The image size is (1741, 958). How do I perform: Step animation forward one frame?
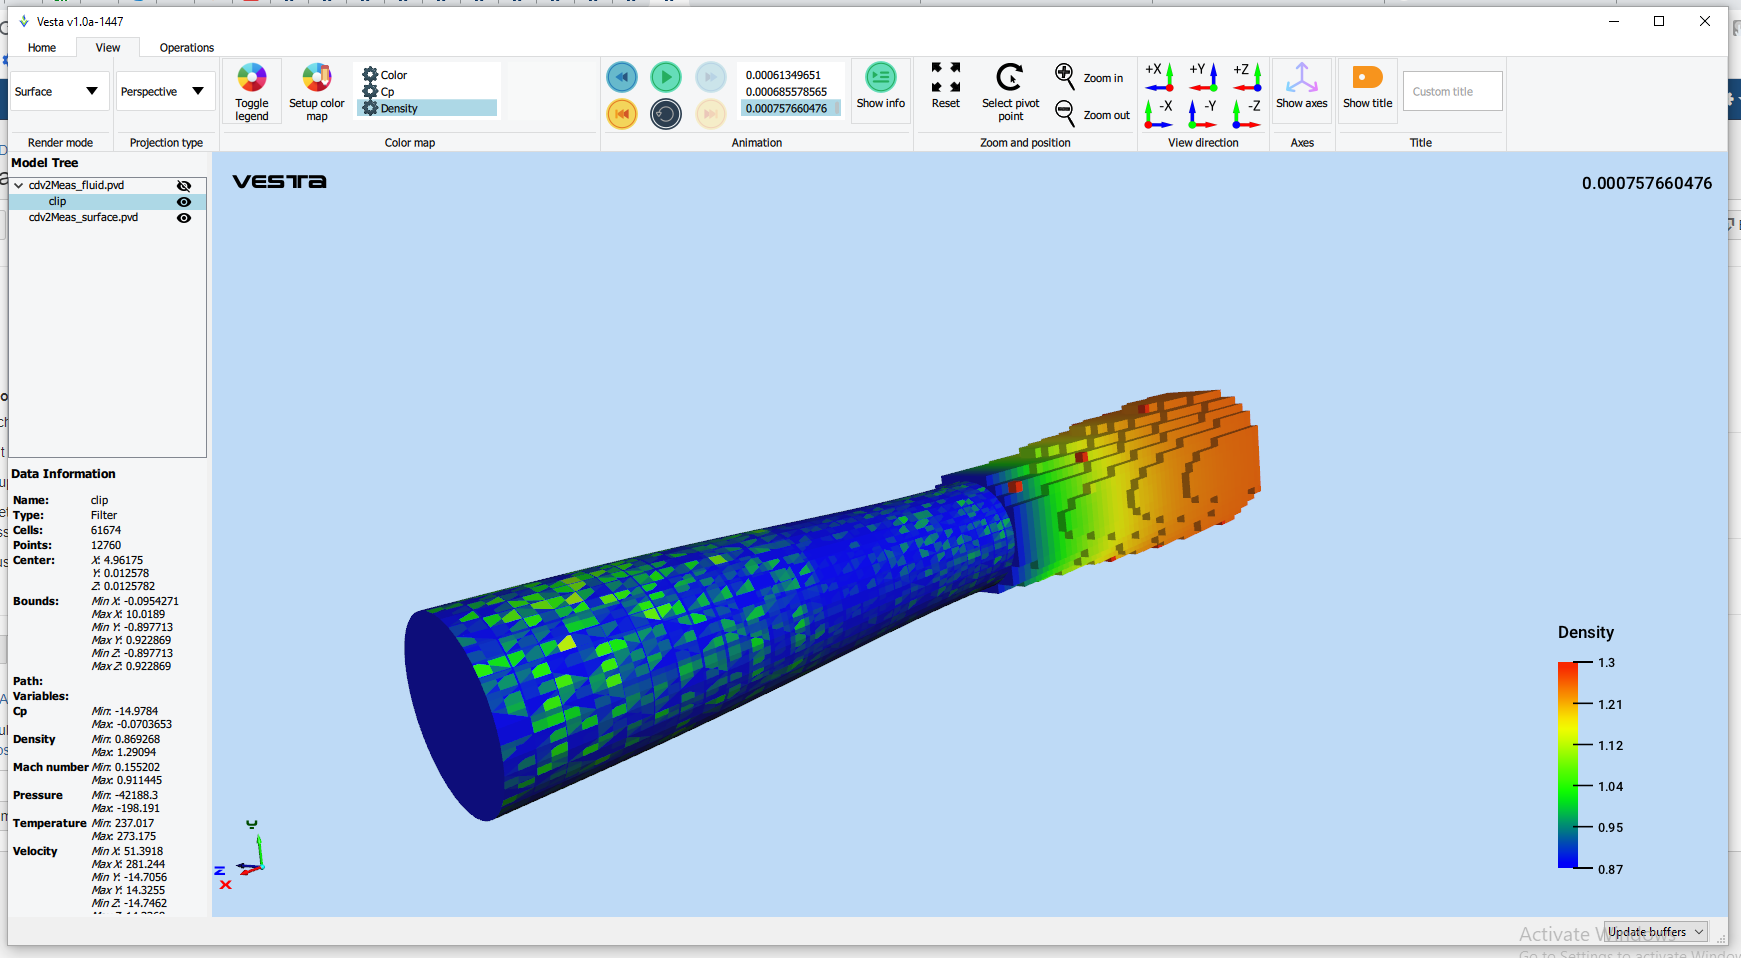[711, 77]
